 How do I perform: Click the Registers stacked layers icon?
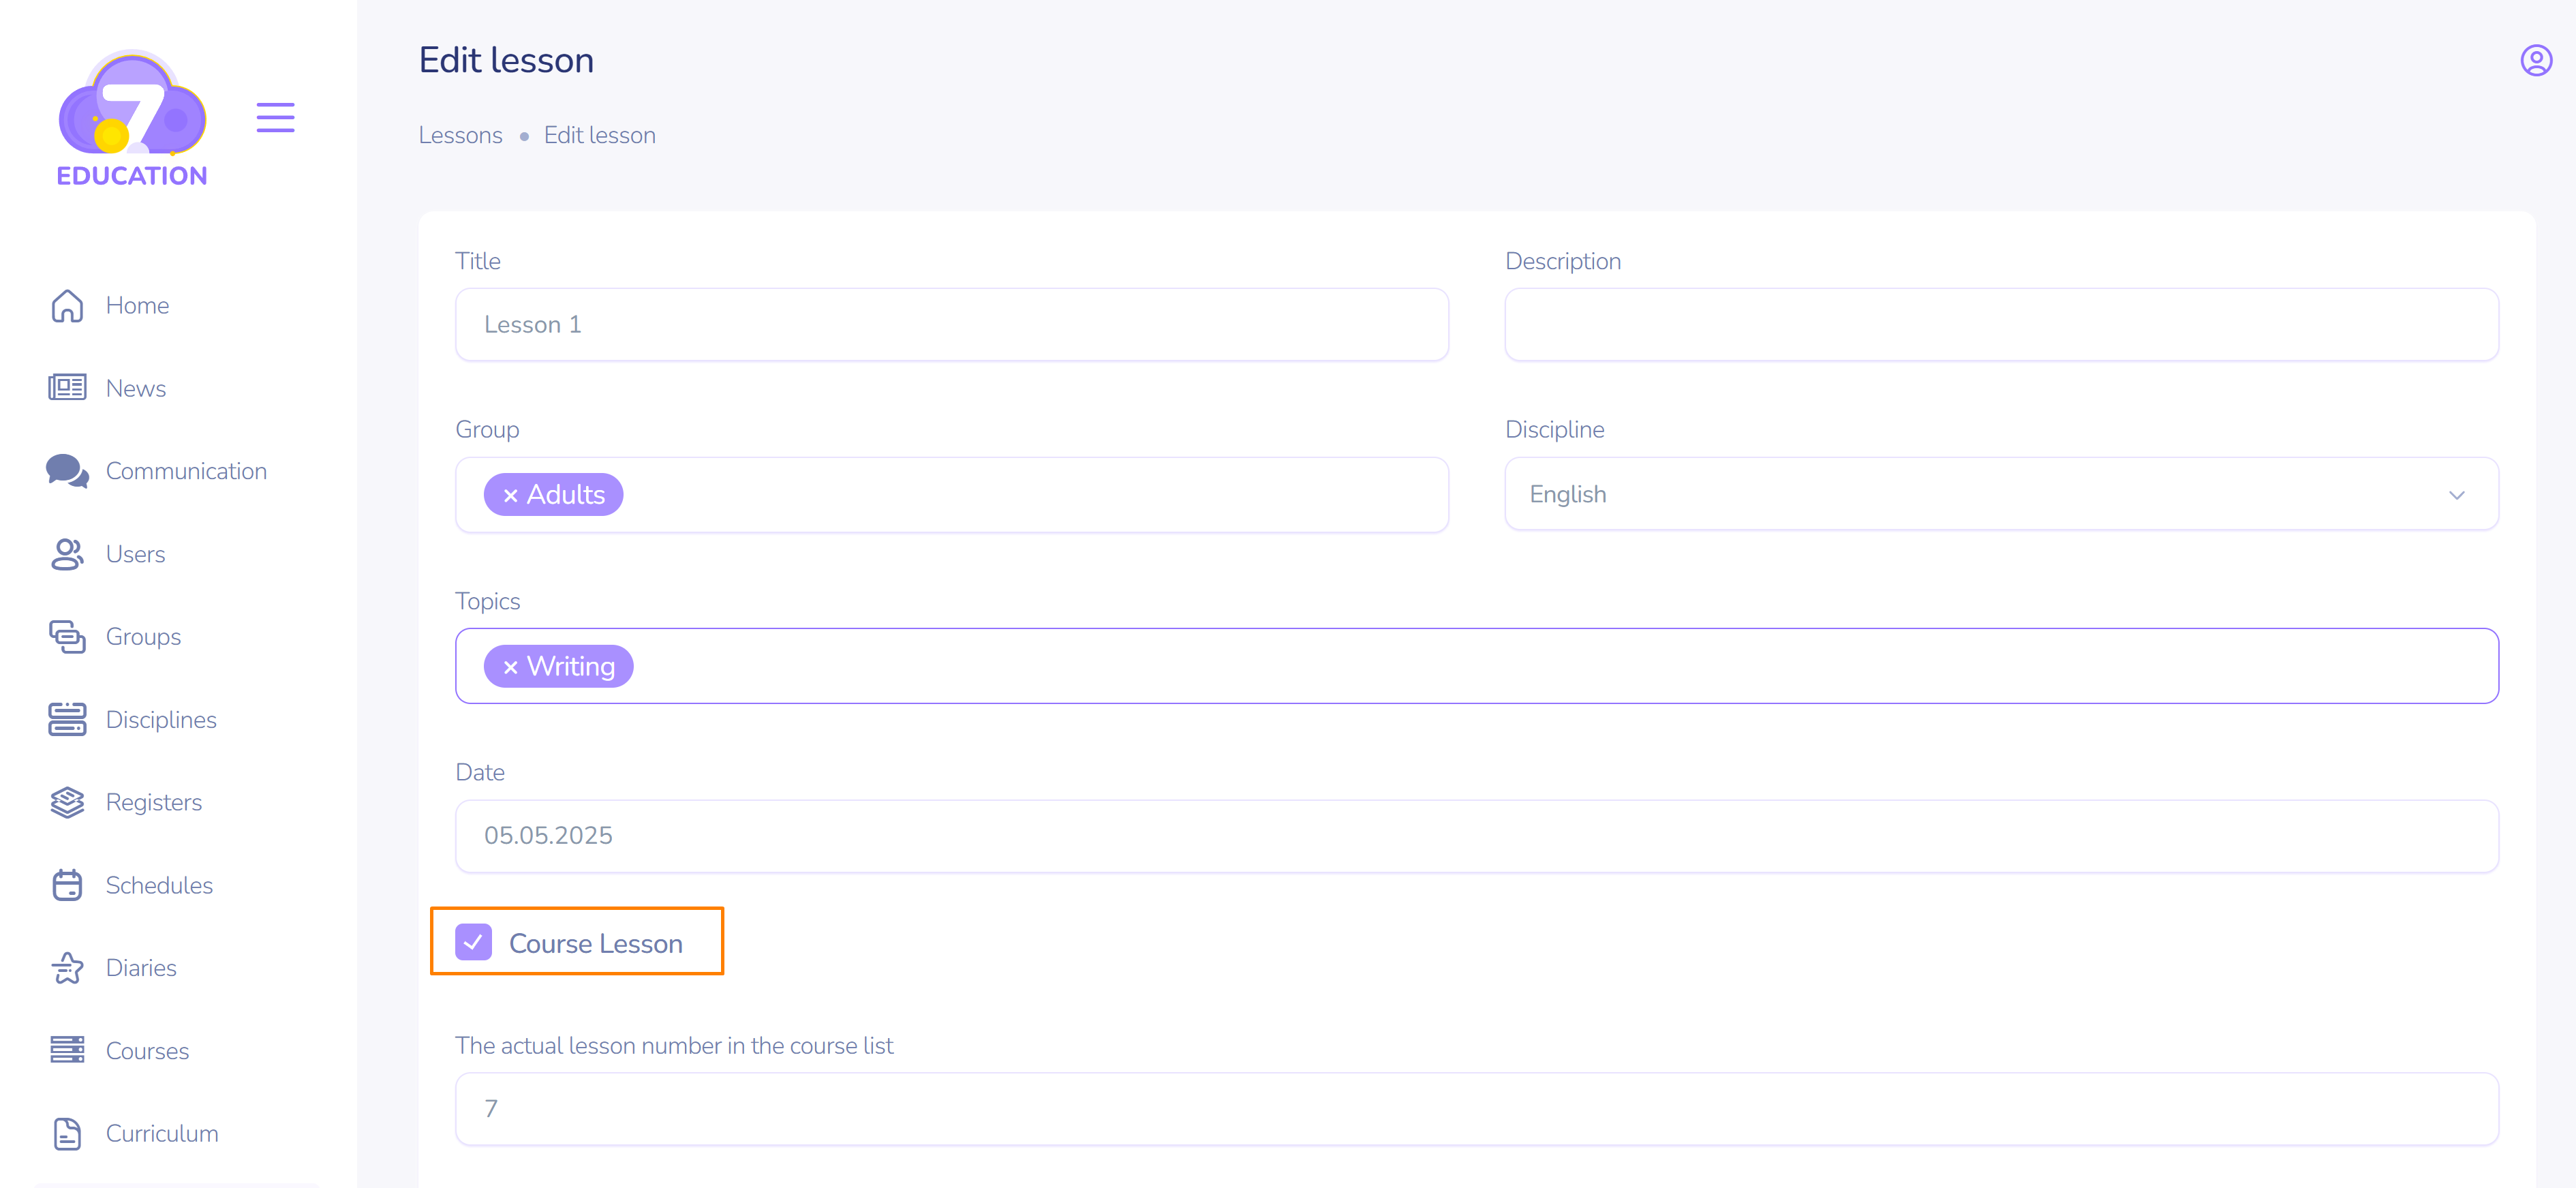pyautogui.click(x=67, y=802)
